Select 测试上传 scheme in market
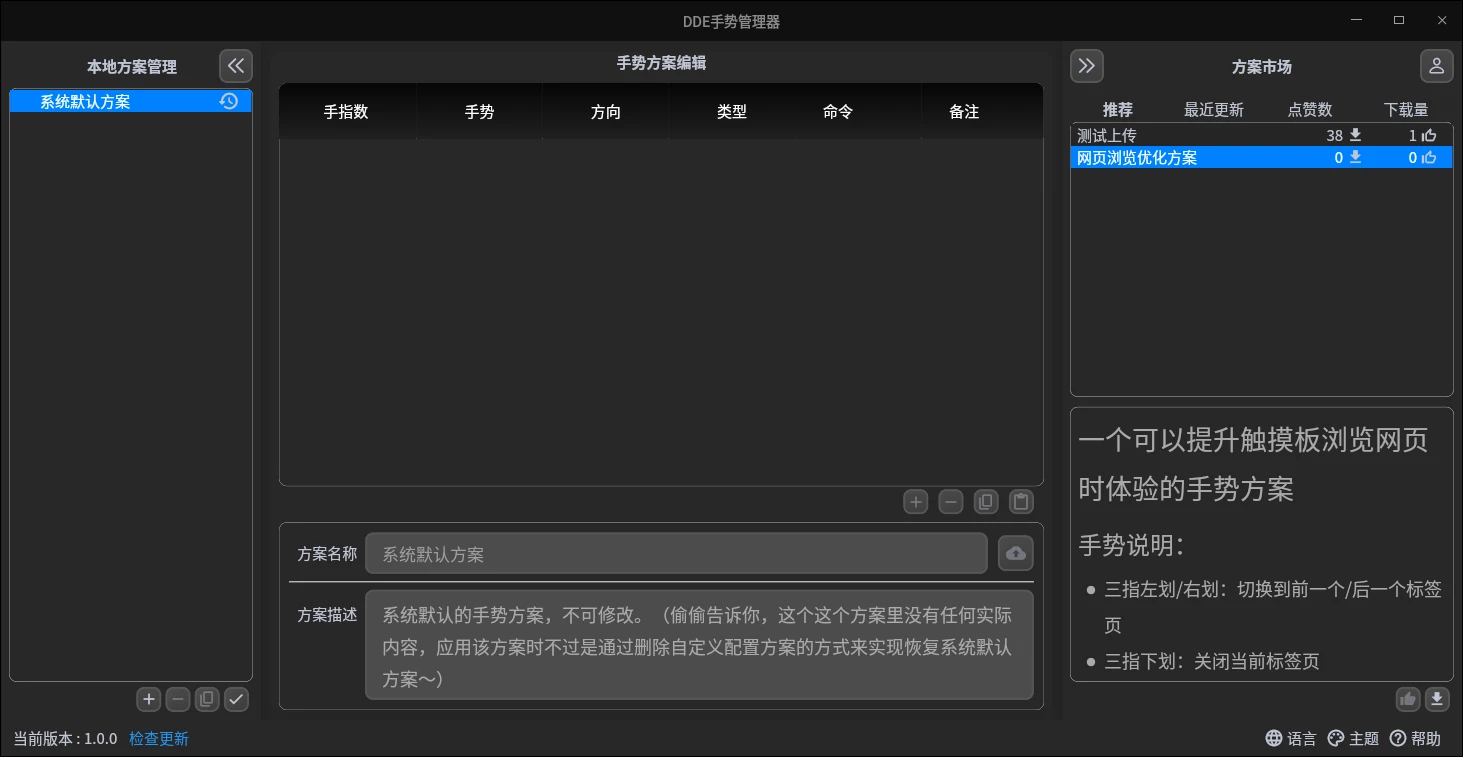Screen dimensions: 1463x757 [x=1261, y=135]
